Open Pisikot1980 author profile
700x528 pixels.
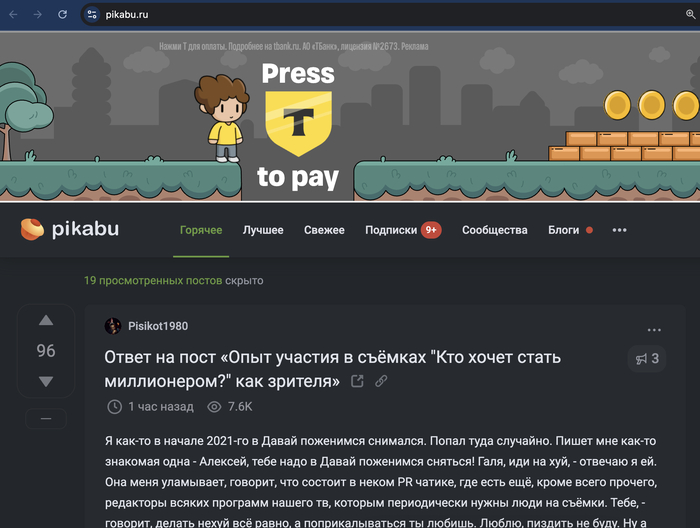158,326
